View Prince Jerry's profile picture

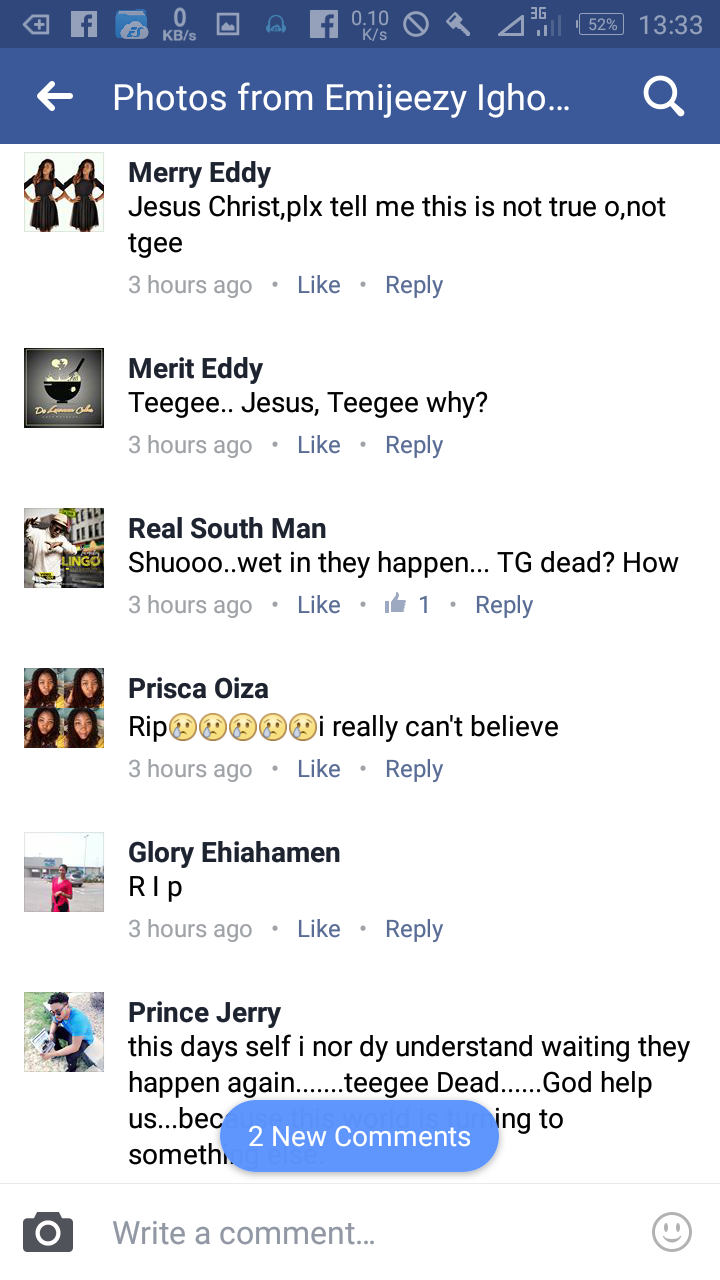(x=64, y=1032)
